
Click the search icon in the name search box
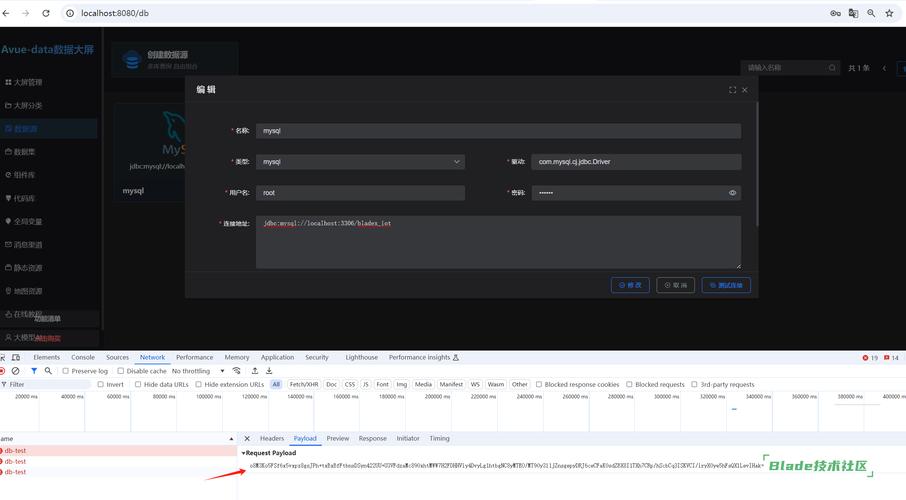pos(832,68)
